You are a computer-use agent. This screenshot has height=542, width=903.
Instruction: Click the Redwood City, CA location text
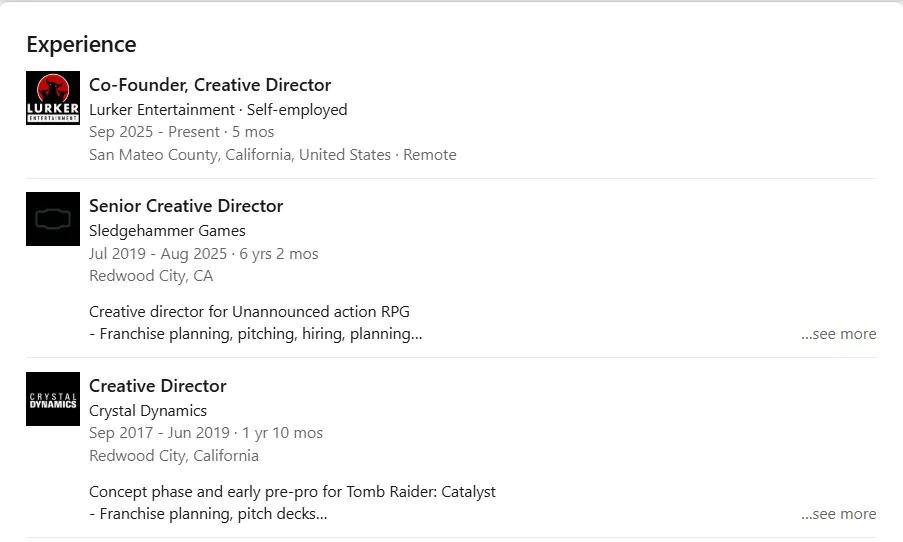[x=151, y=276]
